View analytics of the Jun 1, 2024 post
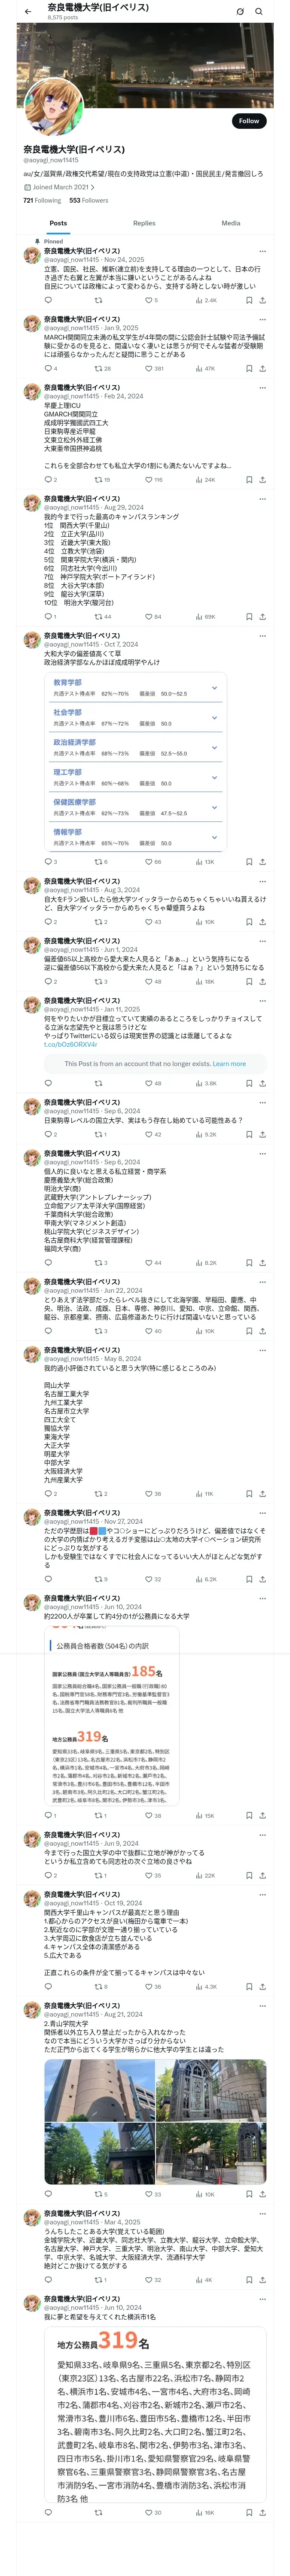The width and height of the screenshot is (290, 2576). point(199,981)
